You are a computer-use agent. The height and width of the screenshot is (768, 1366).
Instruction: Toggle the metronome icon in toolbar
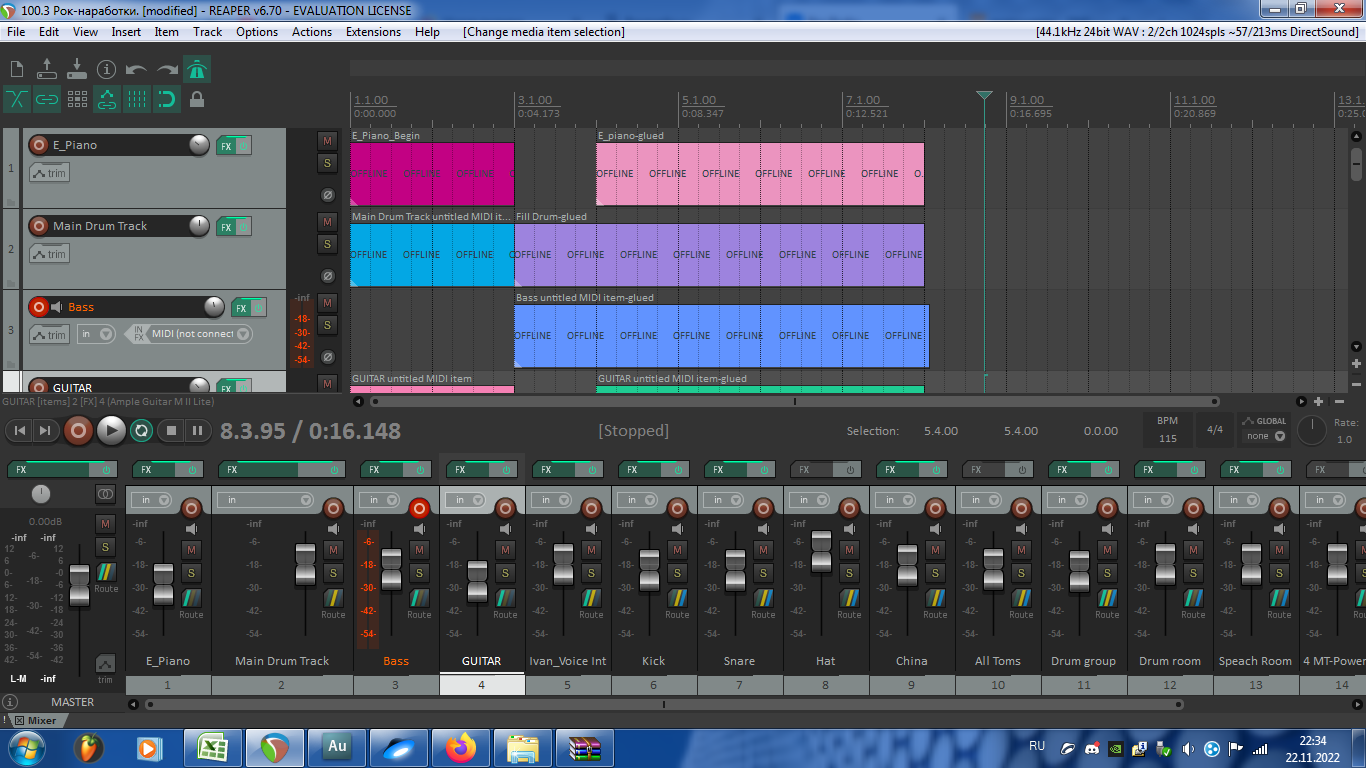[x=197, y=69]
